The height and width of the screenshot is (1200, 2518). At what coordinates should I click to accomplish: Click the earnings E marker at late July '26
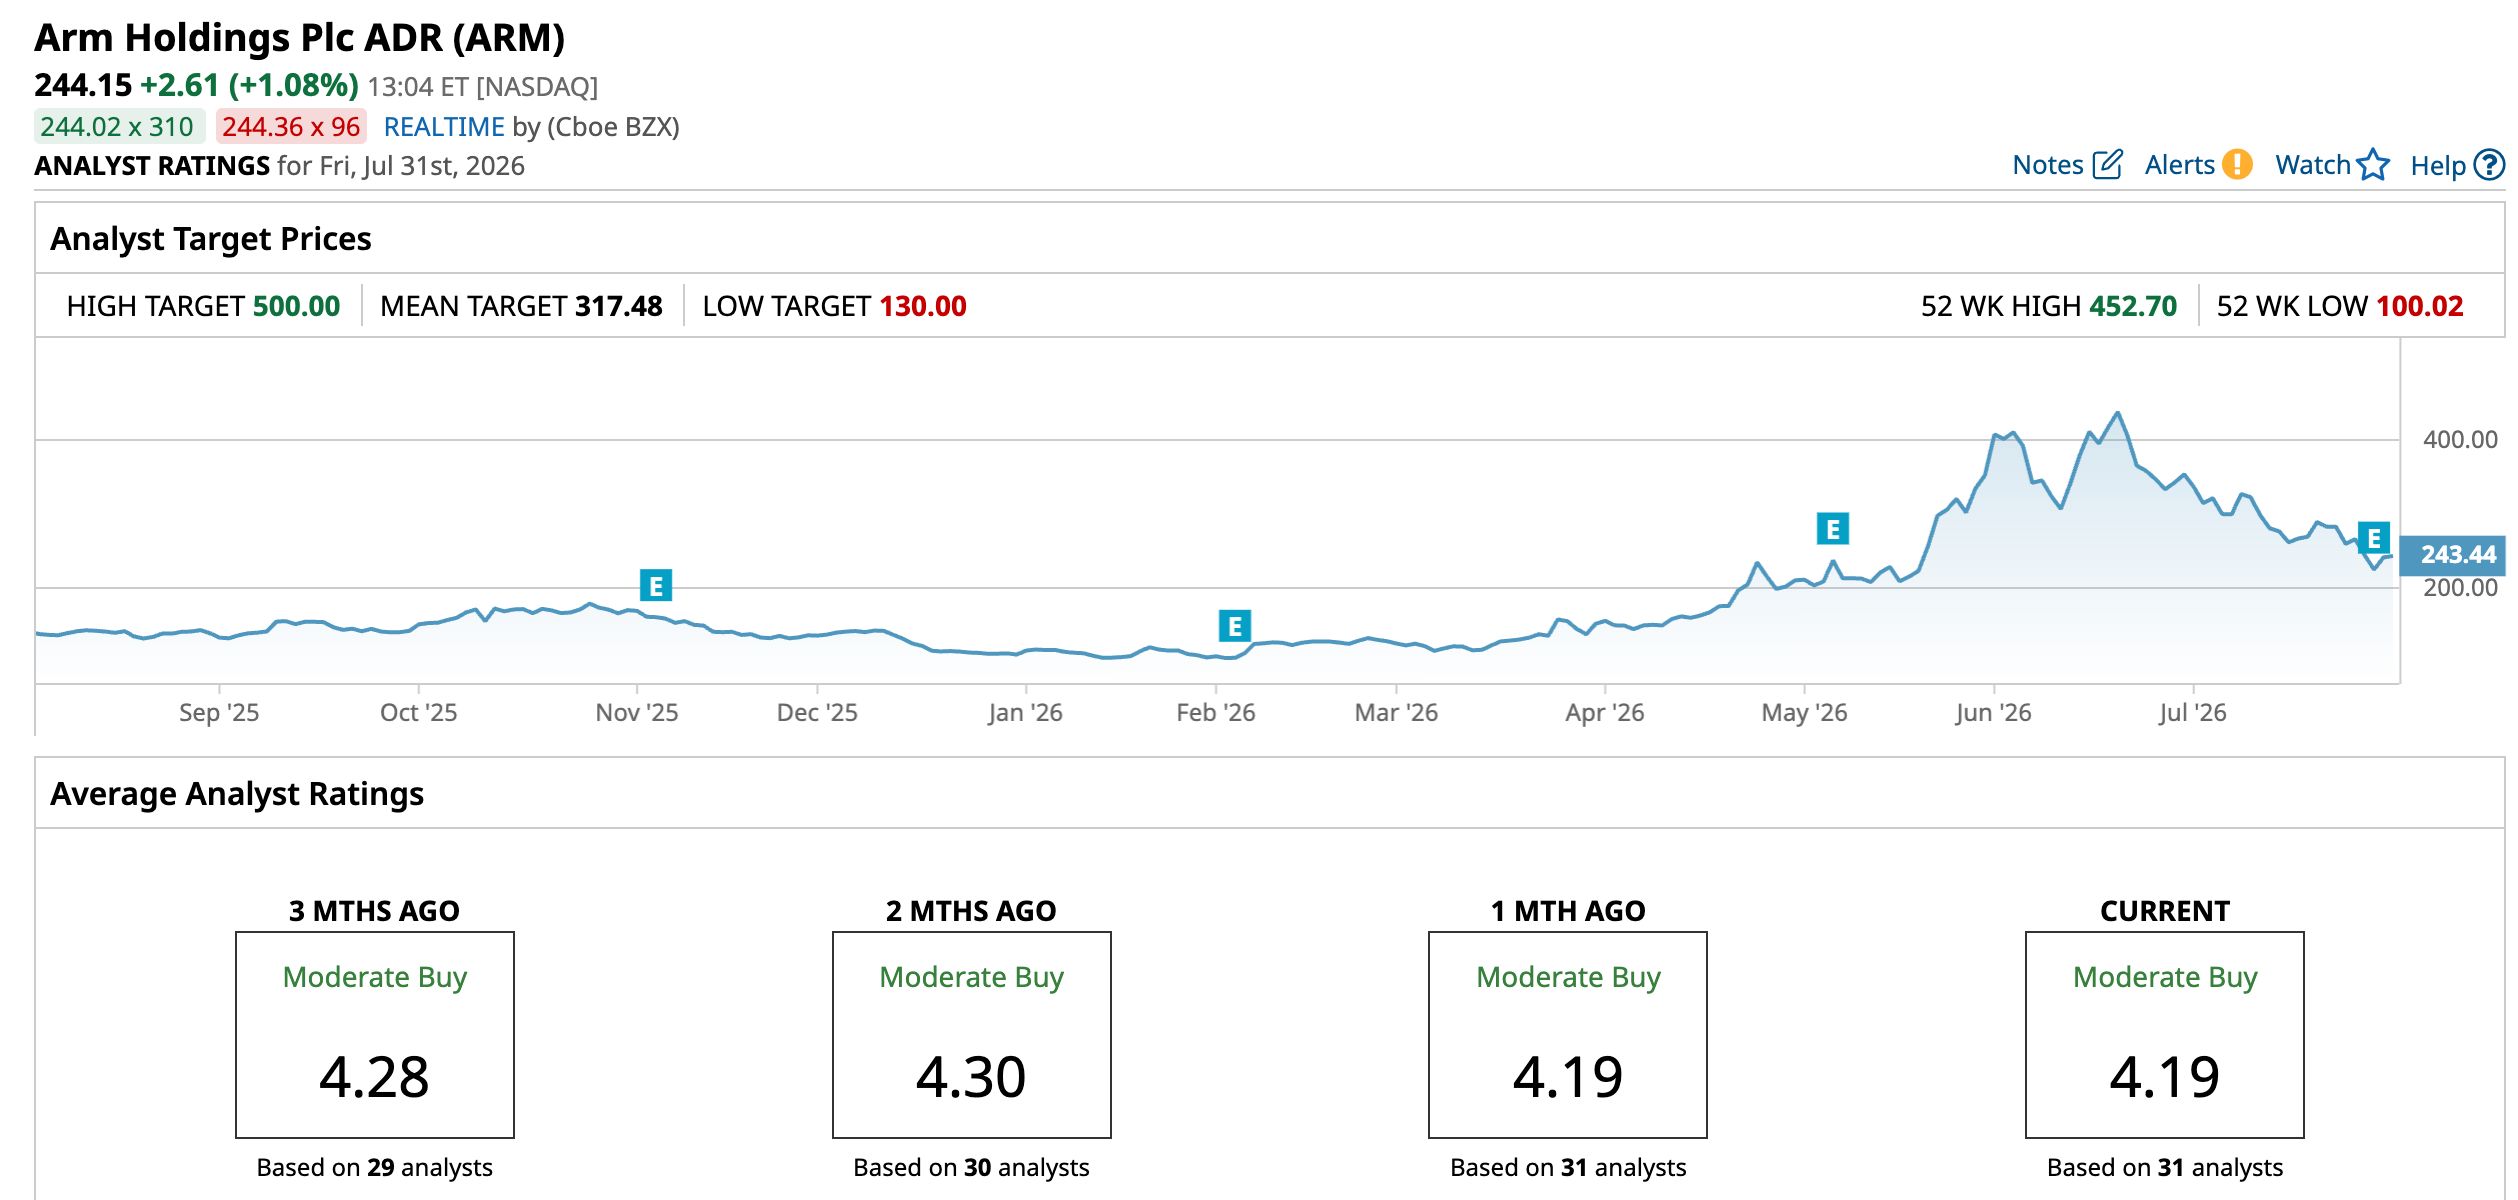[2374, 538]
